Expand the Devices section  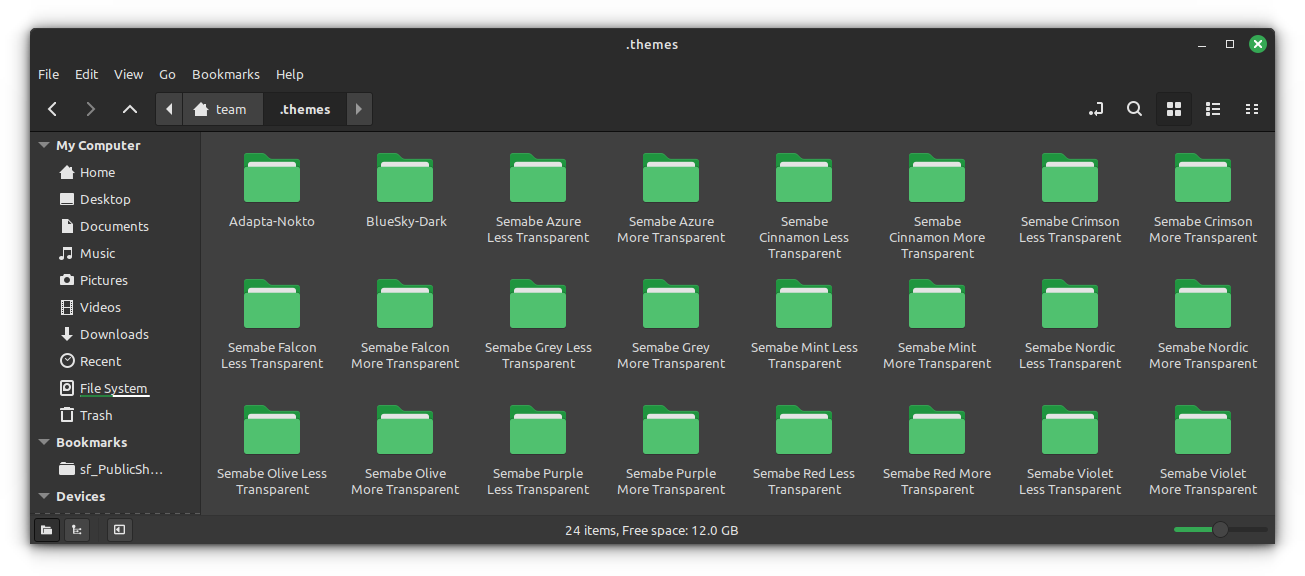(x=42, y=495)
